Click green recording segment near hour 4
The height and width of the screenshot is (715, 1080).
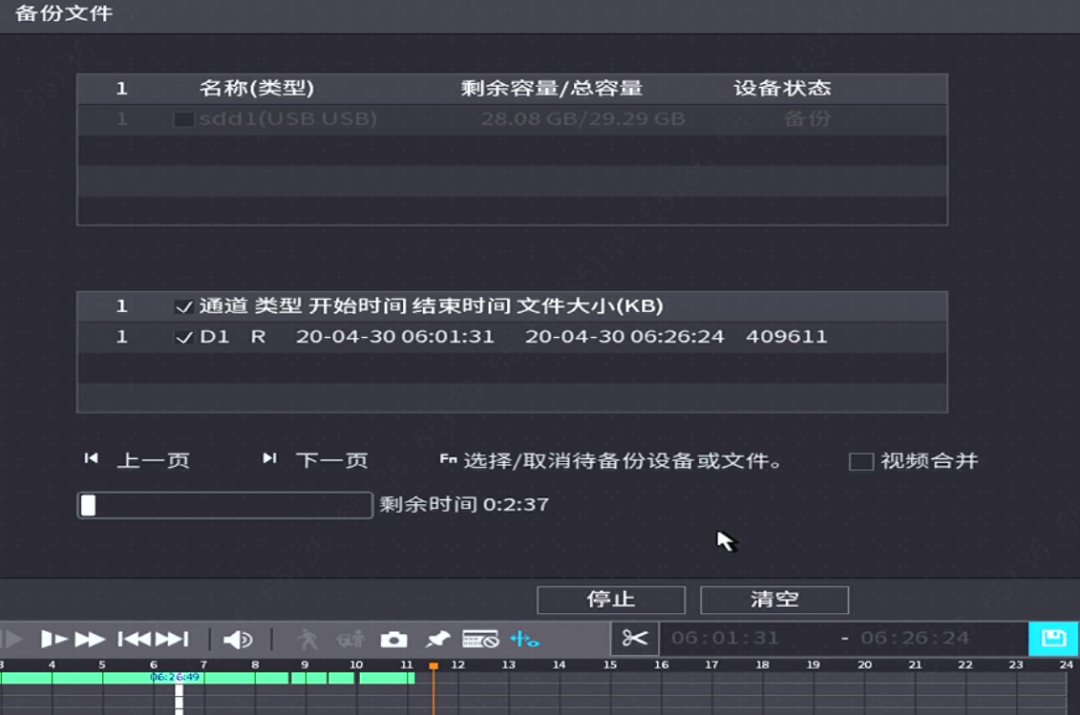pyautogui.click(x=52, y=678)
